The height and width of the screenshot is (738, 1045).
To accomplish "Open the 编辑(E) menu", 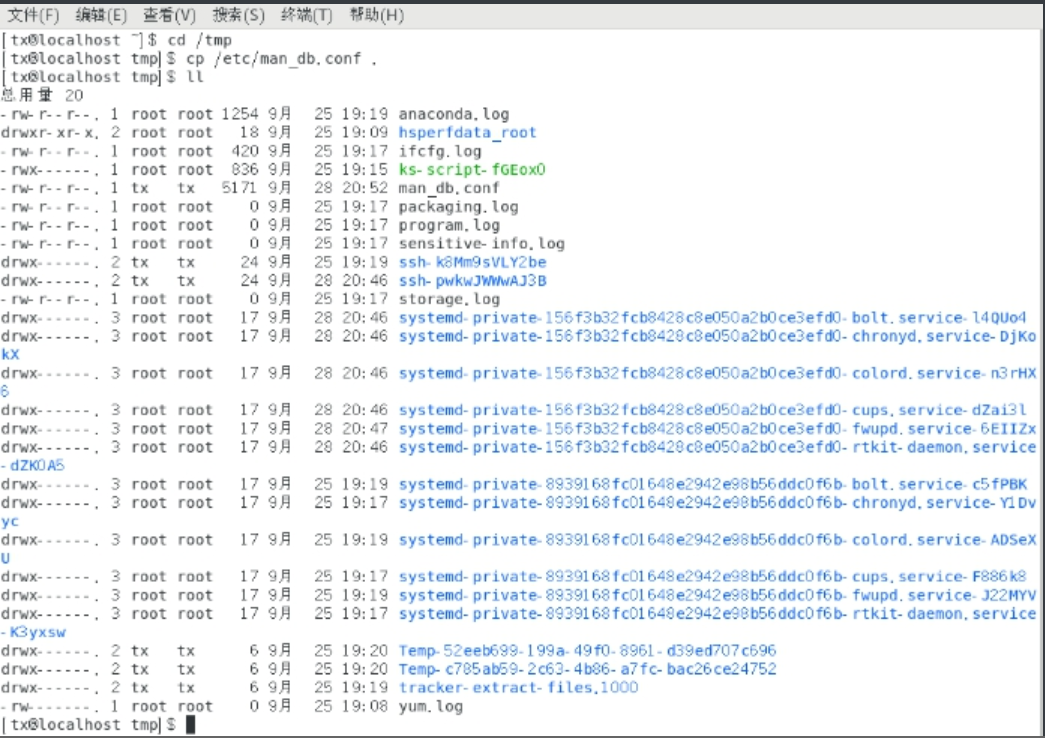I will 101,15.
